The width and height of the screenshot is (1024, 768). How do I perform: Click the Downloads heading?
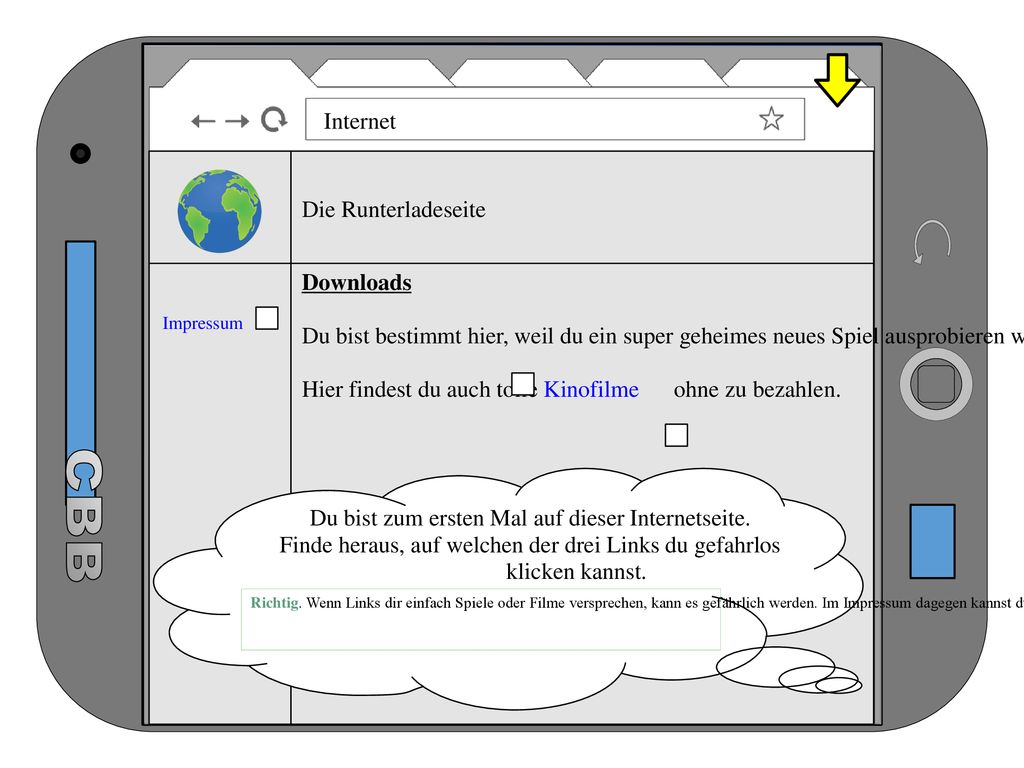[357, 283]
